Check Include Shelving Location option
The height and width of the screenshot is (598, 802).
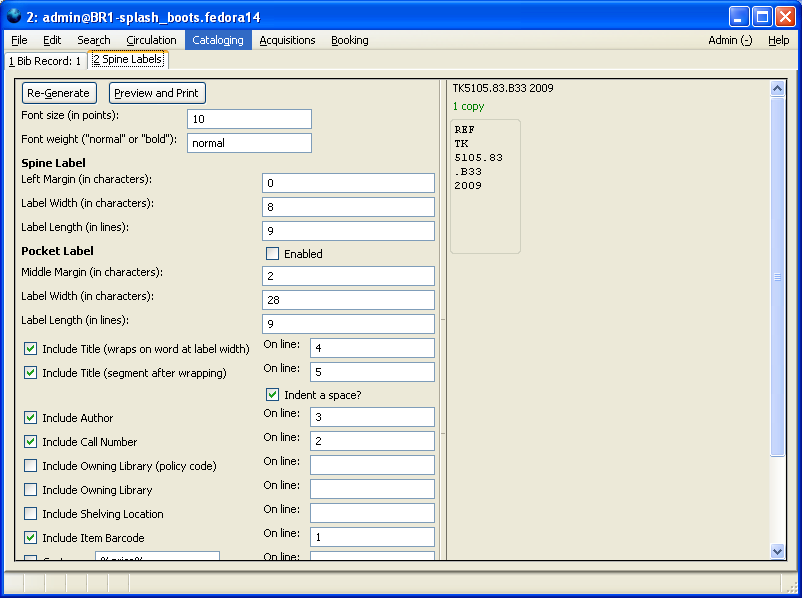(31, 514)
